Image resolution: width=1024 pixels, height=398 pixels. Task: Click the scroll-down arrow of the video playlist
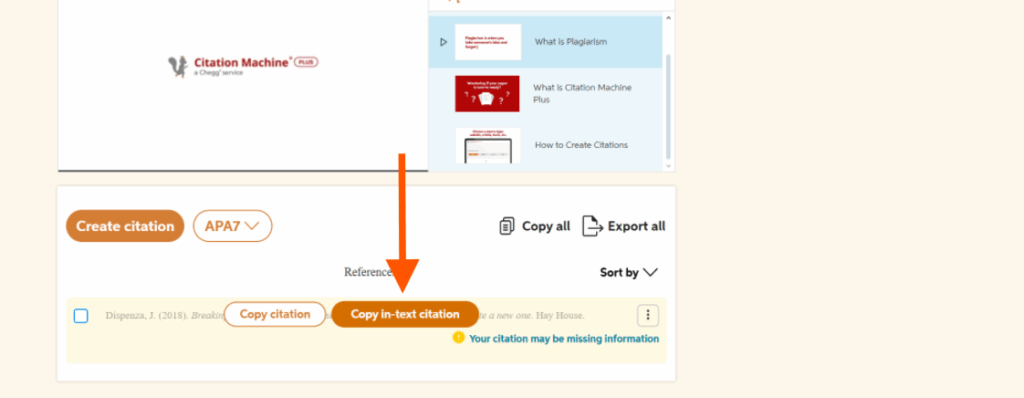pos(668,166)
